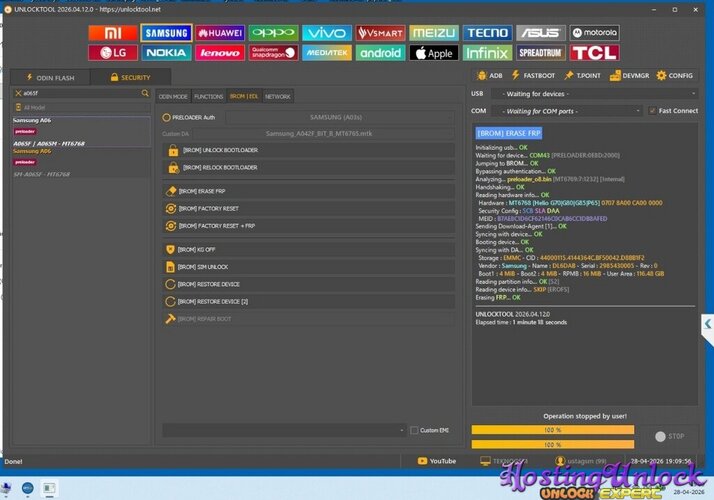Image resolution: width=714 pixels, height=500 pixels.
Task: Open the YouTube link in status bar
Action: click(x=437, y=461)
